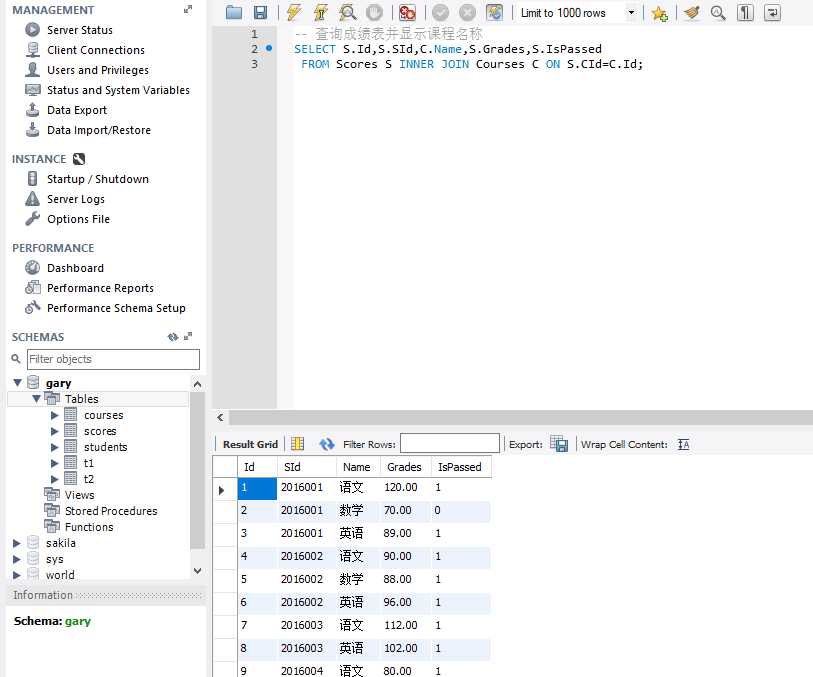Image resolution: width=813 pixels, height=677 pixels.
Task: Collapse the gary schema
Action: (x=17, y=383)
